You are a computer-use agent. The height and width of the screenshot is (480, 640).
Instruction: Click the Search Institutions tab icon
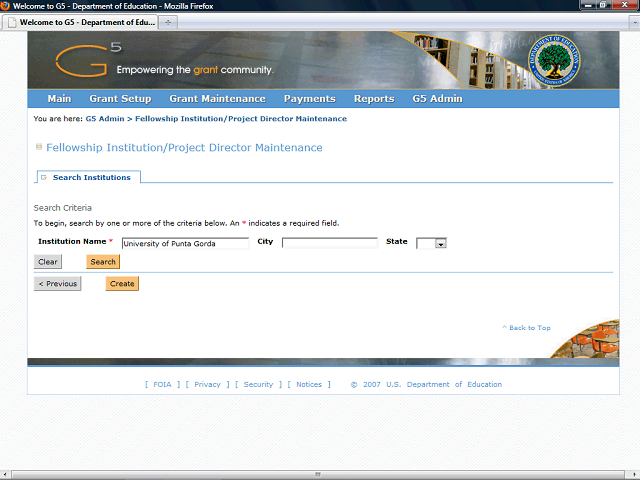(x=44, y=178)
